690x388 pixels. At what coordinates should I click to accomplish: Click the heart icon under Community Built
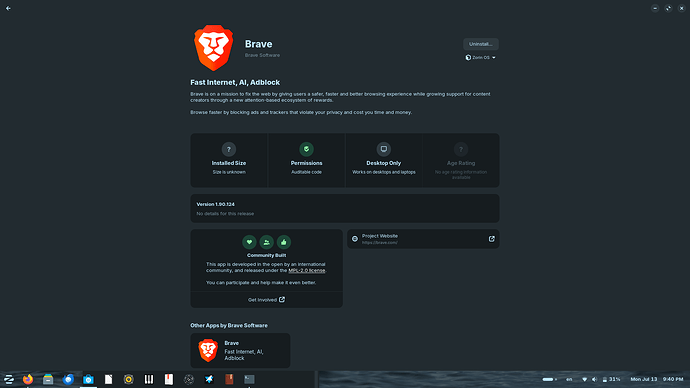(x=250, y=242)
